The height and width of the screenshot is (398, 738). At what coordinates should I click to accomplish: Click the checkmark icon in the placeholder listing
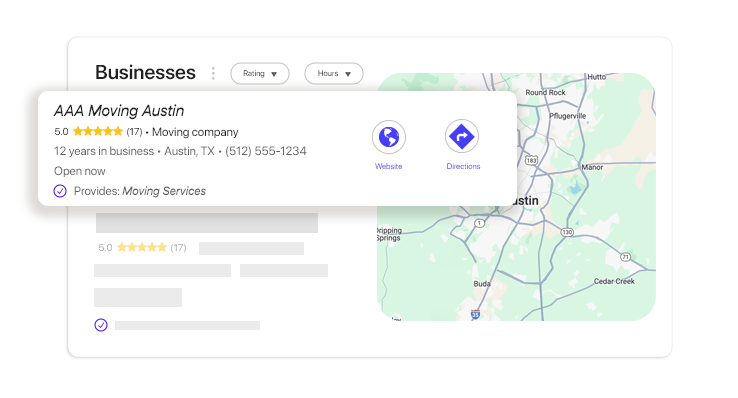pos(101,325)
